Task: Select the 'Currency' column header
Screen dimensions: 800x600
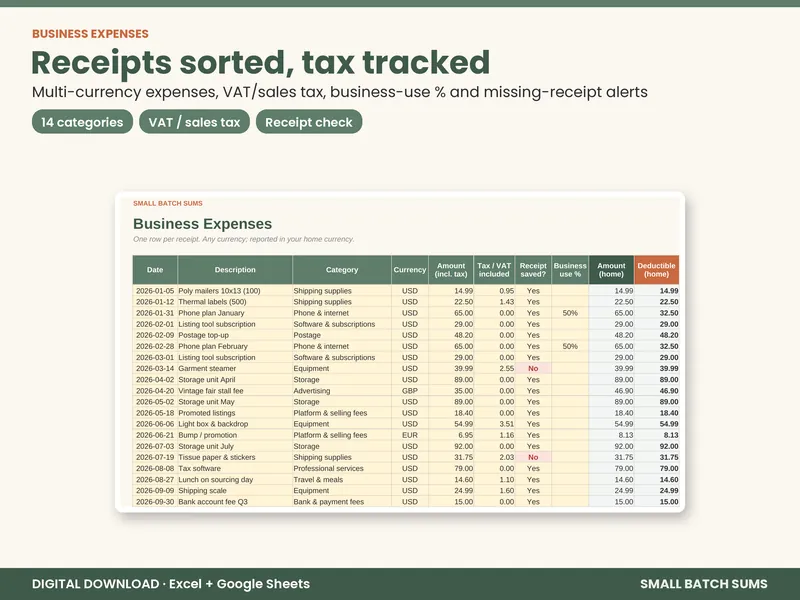Action: click(410, 270)
